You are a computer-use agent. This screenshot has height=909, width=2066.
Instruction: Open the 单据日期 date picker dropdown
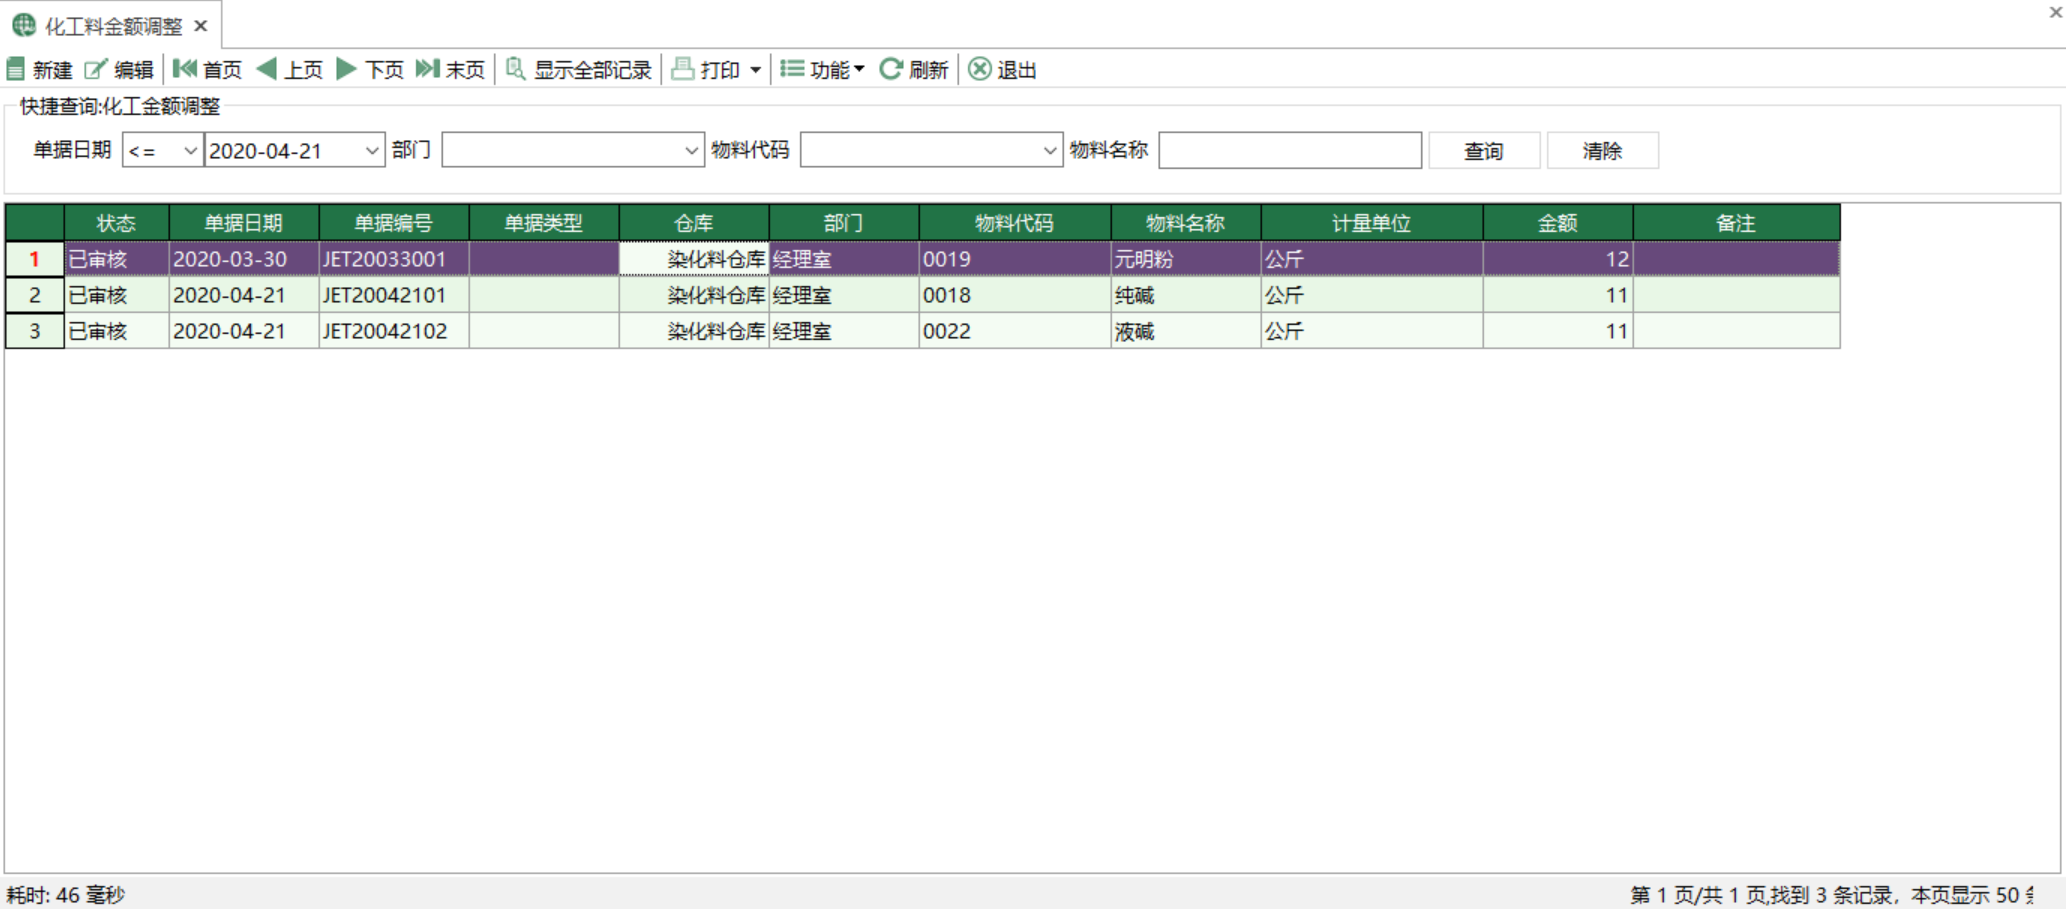click(371, 150)
